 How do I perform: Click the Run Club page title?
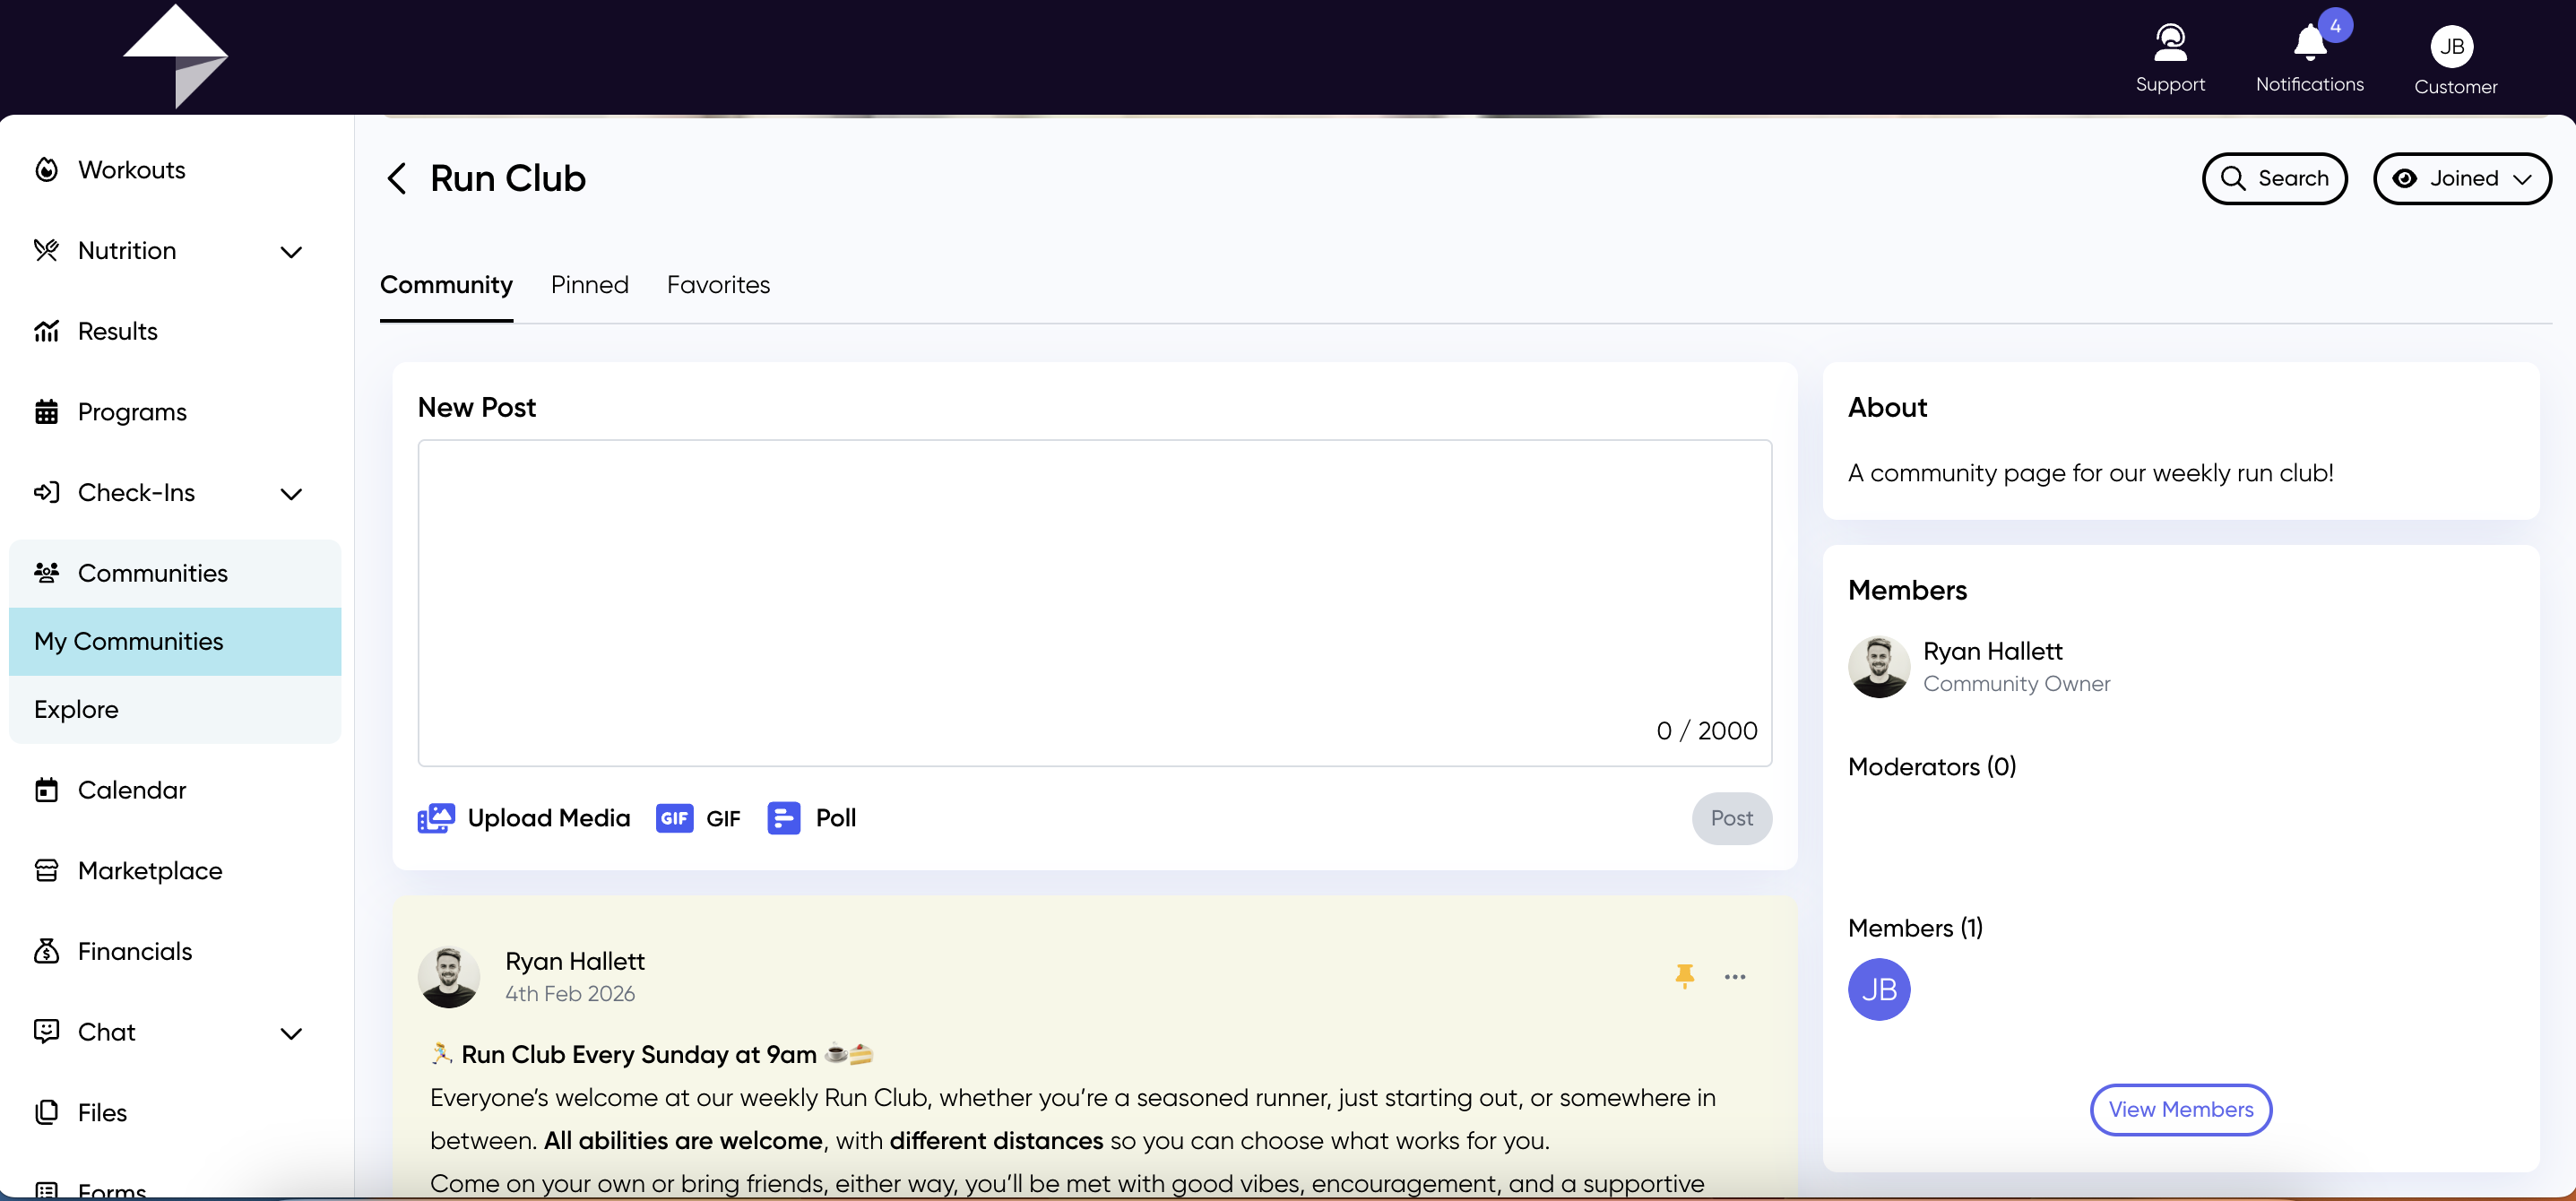coord(507,179)
